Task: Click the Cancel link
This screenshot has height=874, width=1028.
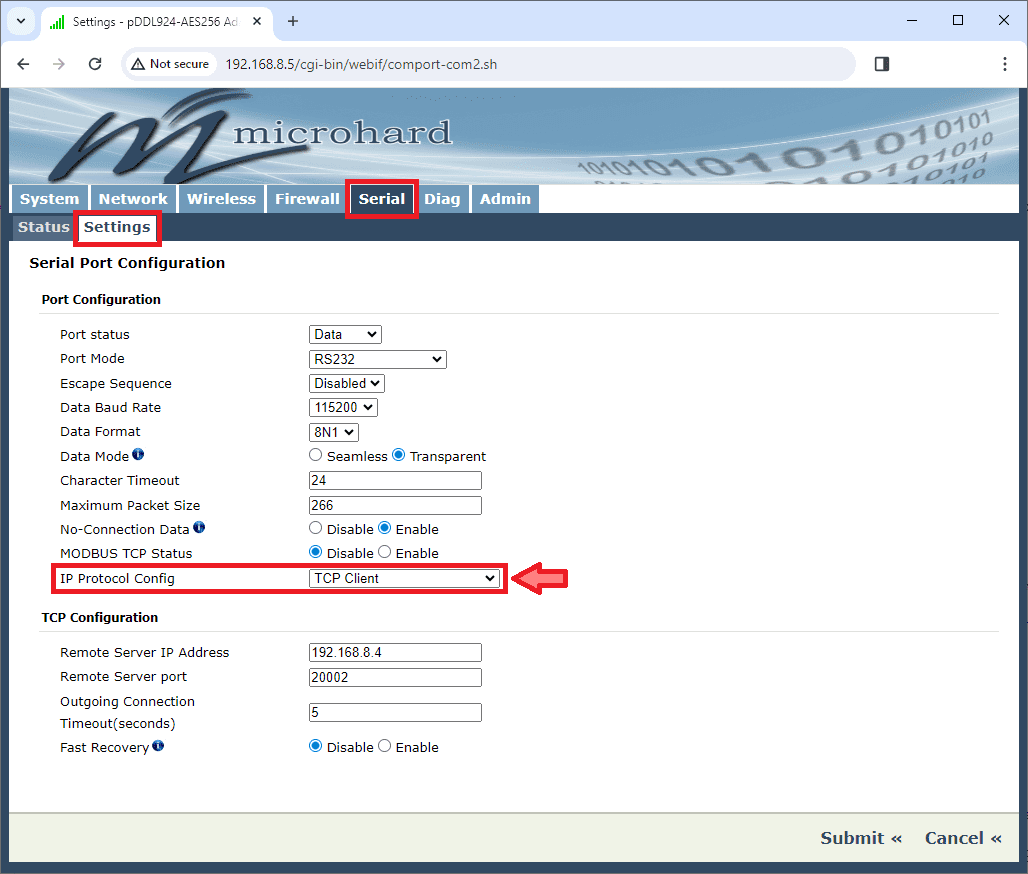Action: 963,838
